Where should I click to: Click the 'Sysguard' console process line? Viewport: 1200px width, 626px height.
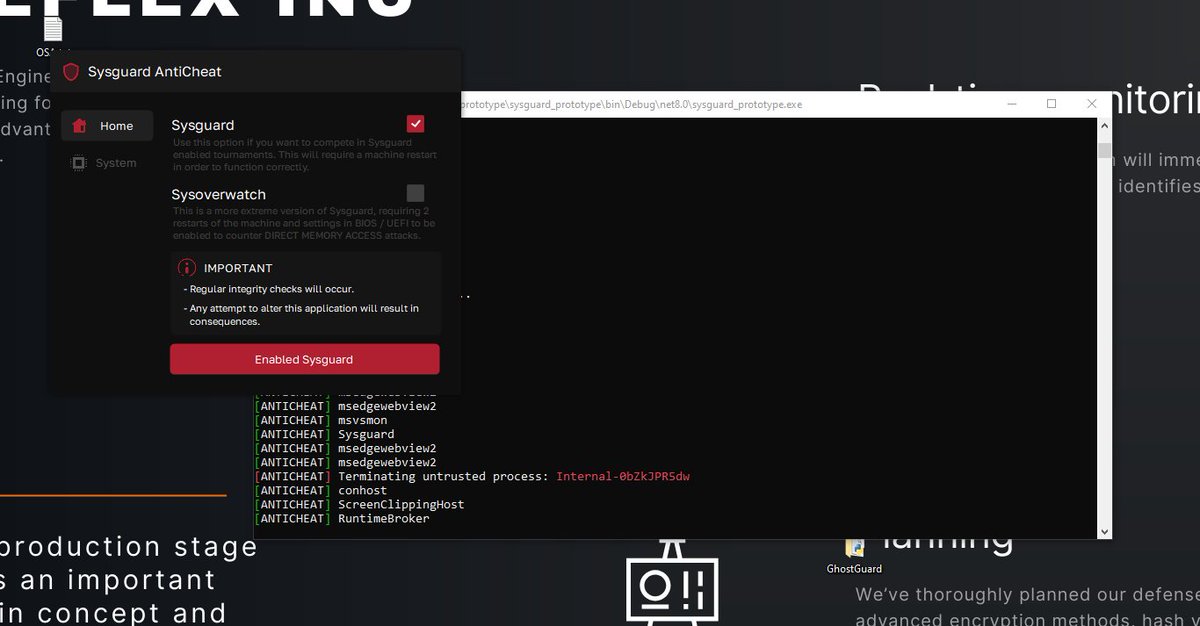366,434
